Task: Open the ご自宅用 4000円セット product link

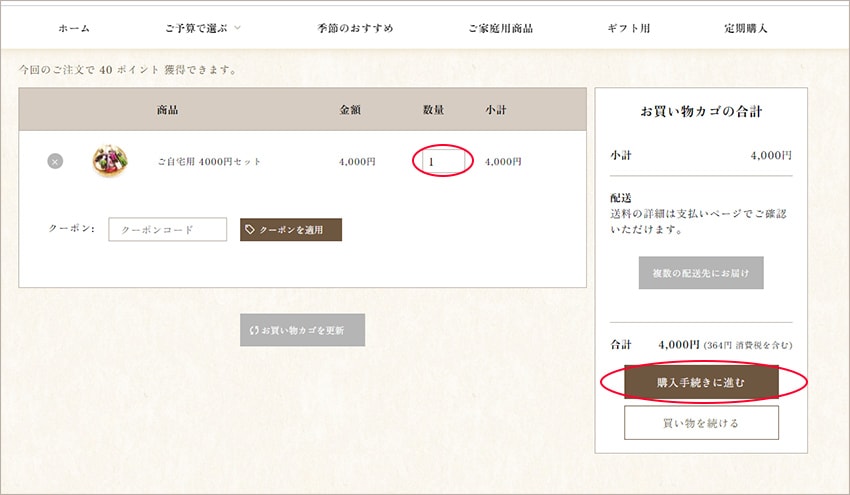Action: [x=209, y=161]
